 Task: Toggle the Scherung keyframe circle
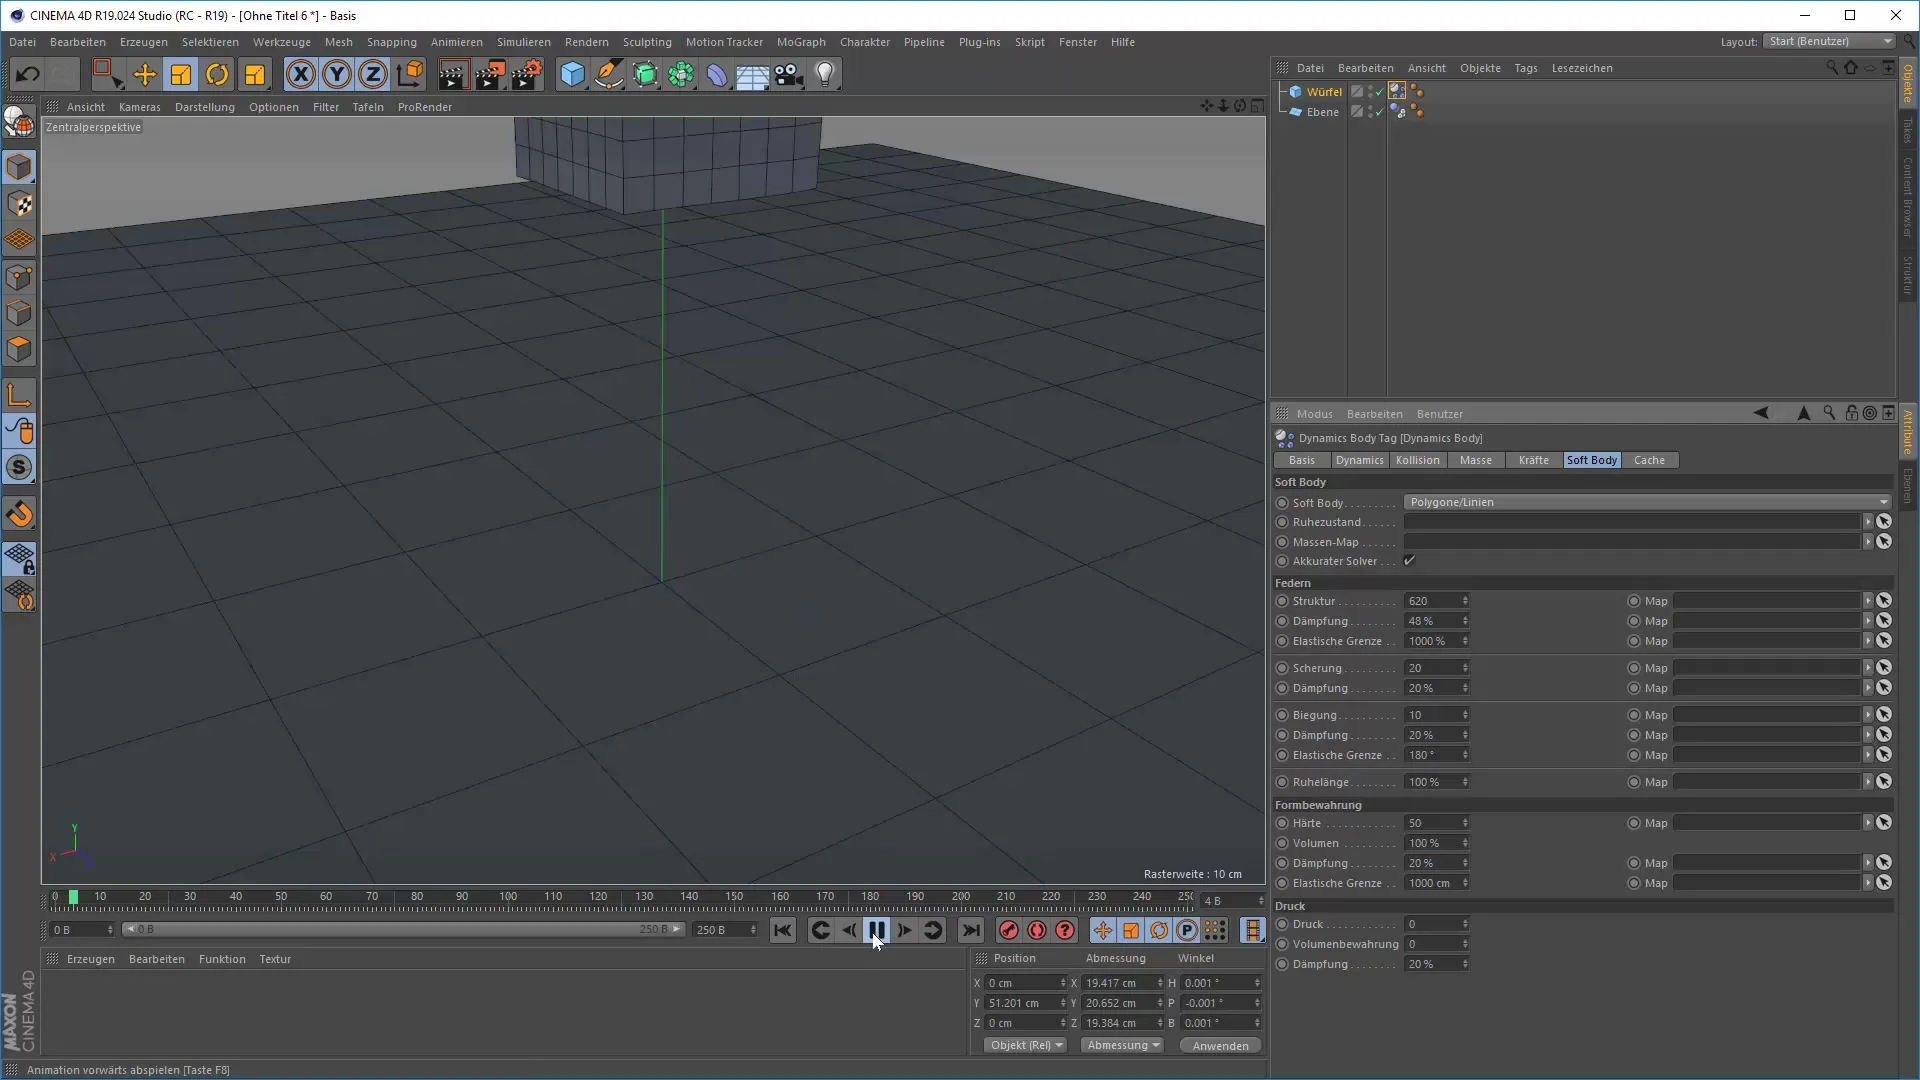1282,668
